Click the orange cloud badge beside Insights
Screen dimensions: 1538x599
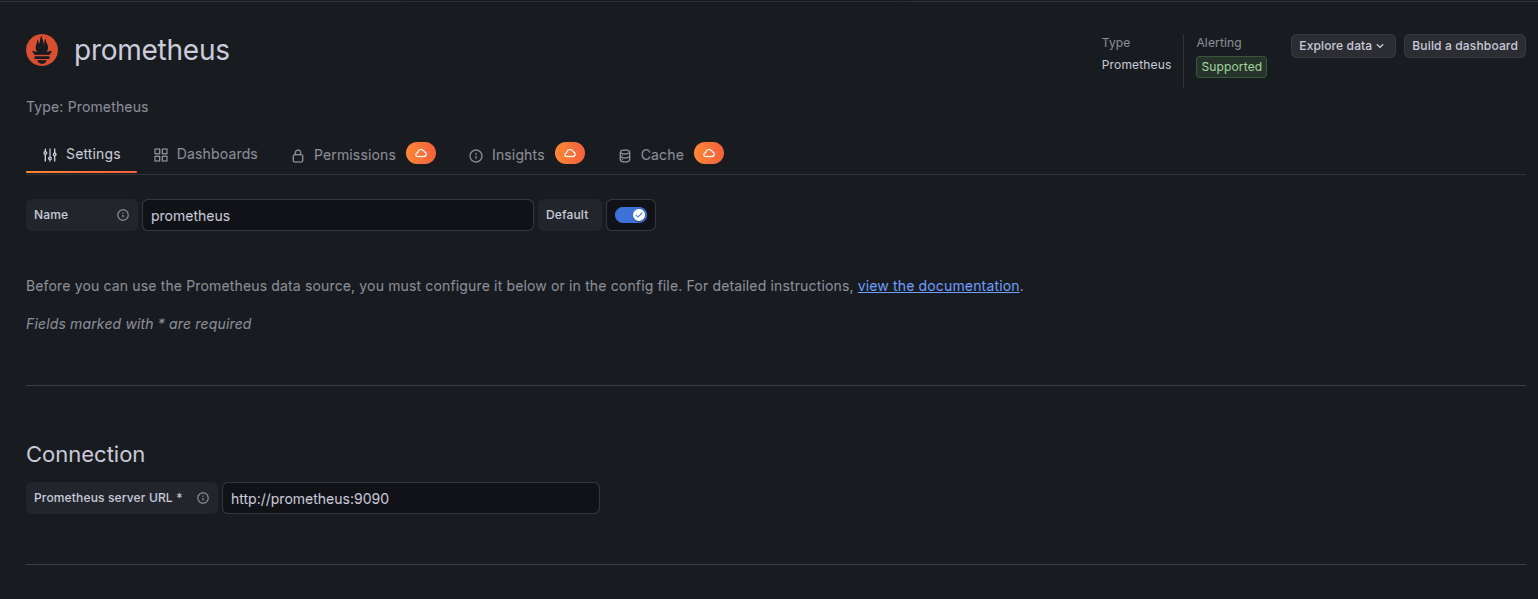pos(570,153)
